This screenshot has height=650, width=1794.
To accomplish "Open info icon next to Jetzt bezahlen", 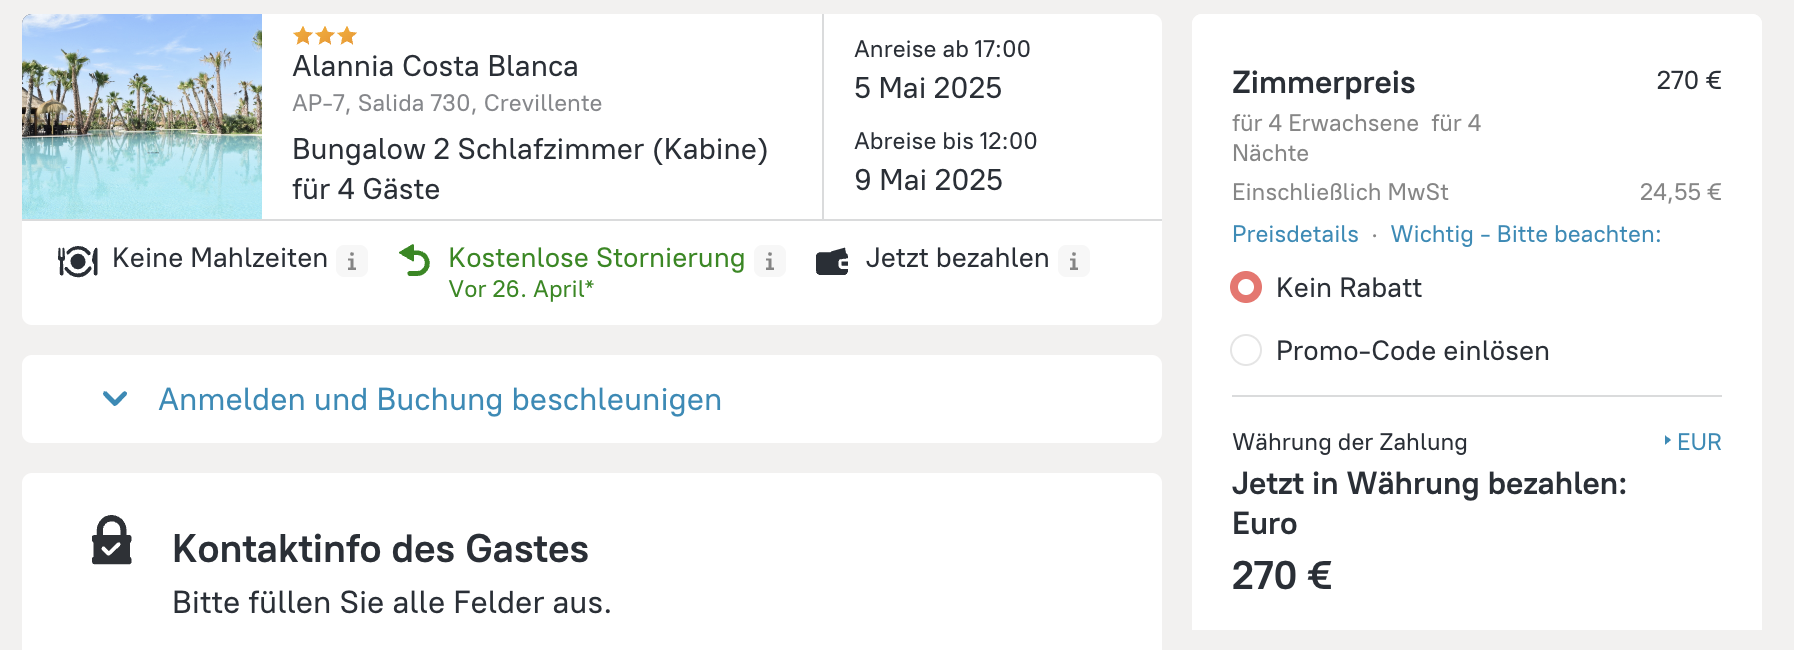I will (1073, 261).
